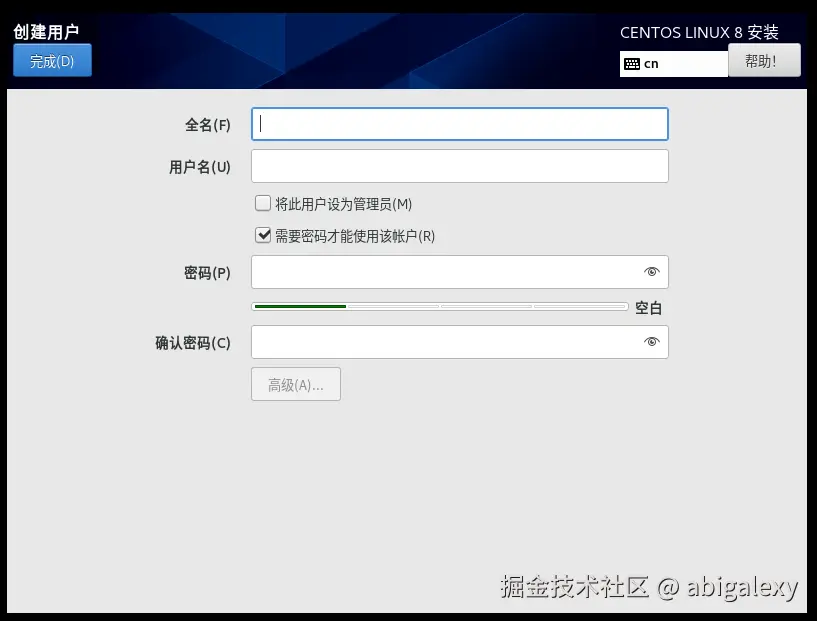Image resolution: width=817 pixels, height=621 pixels.
Task: Focus the 全名 full name input field
Action: point(459,123)
